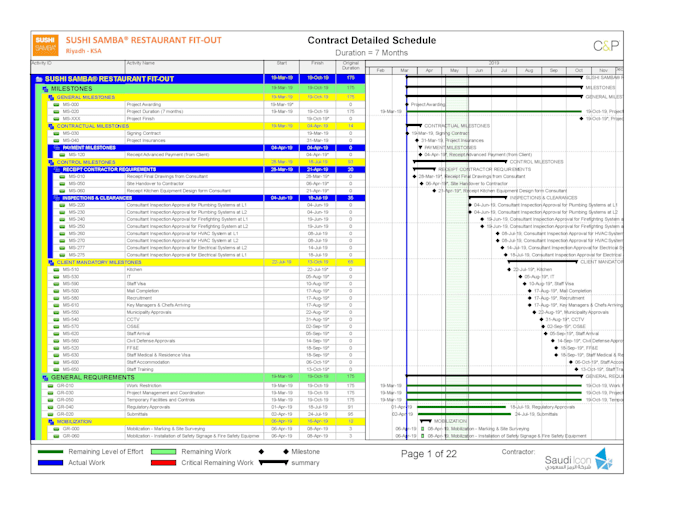
Task: Click the May month header in timeline
Action: (x=454, y=70)
